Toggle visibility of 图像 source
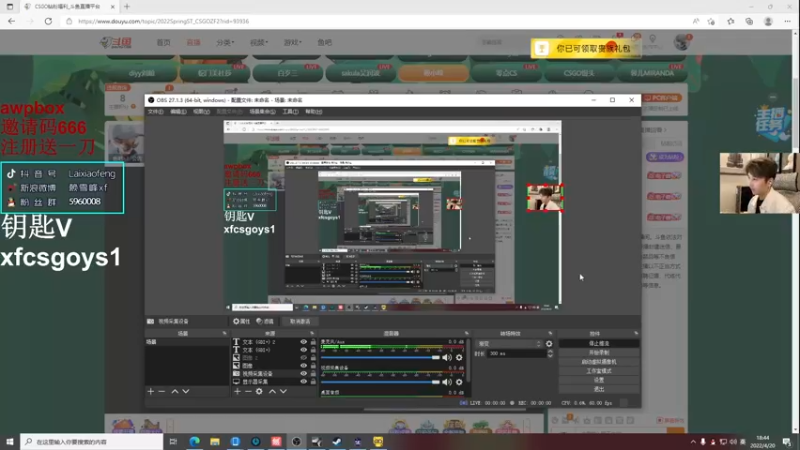 304,365
